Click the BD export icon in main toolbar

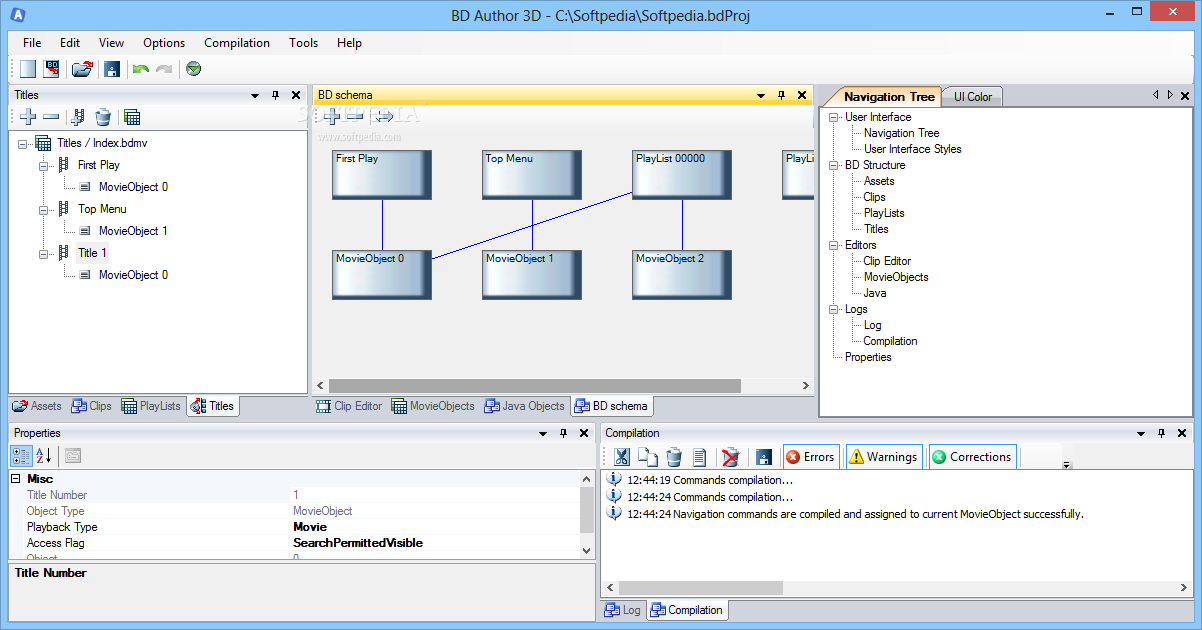(x=52, y=69)
